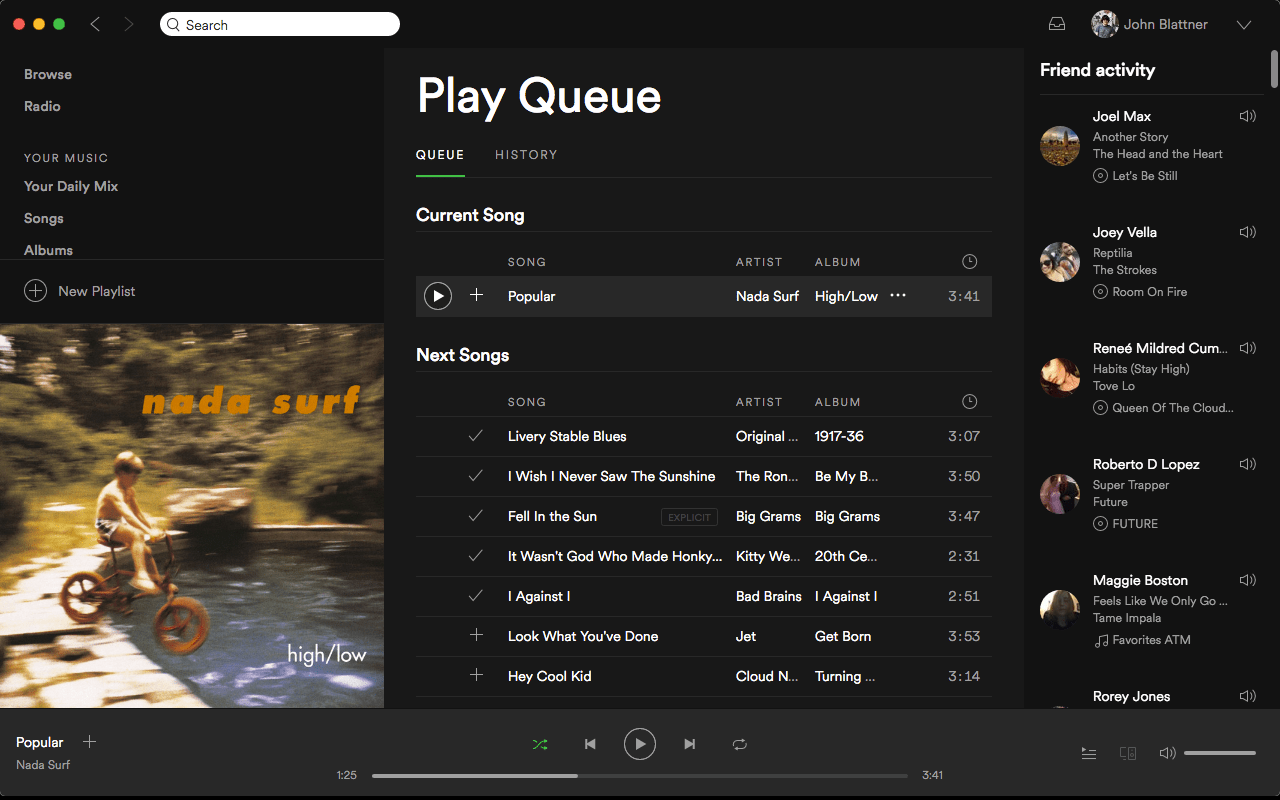The height and width of the screenshot is (800, 1280).
Task: Open Maggie Boston's profile picture
Action: (1060, 610)
